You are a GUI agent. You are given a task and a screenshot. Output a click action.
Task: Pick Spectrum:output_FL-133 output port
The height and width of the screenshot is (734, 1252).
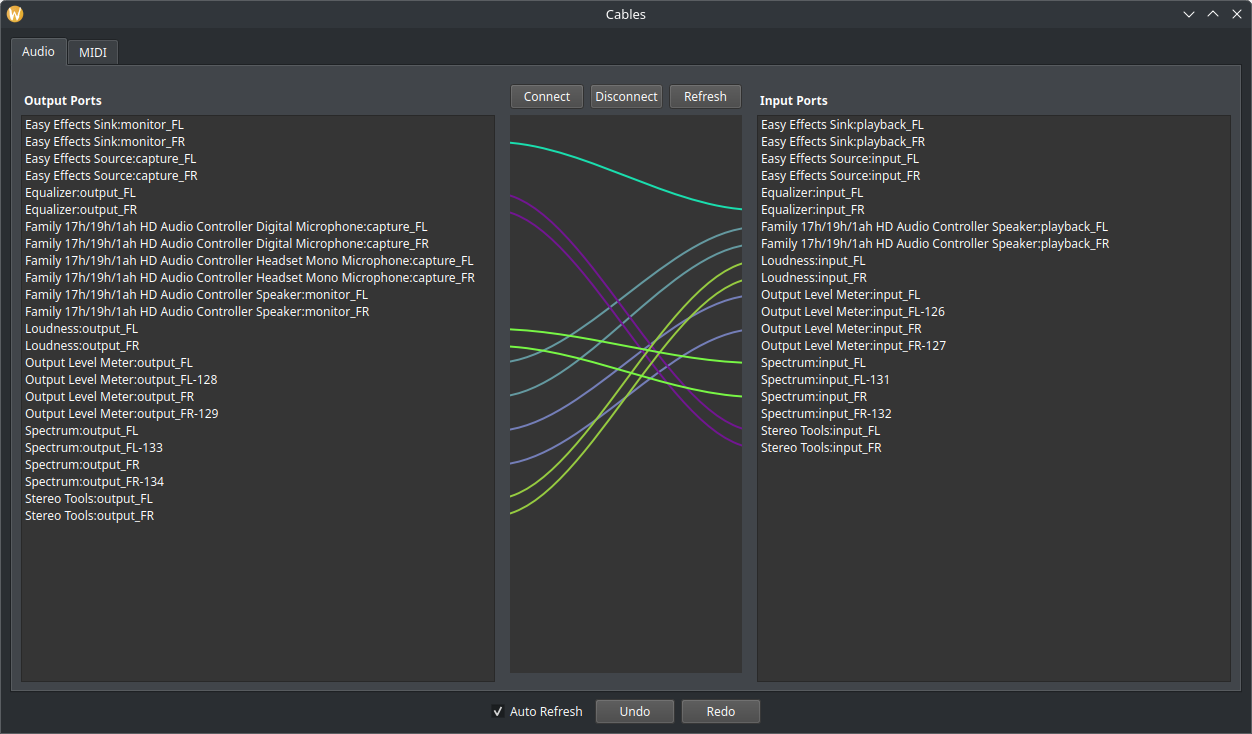[93, 448]
